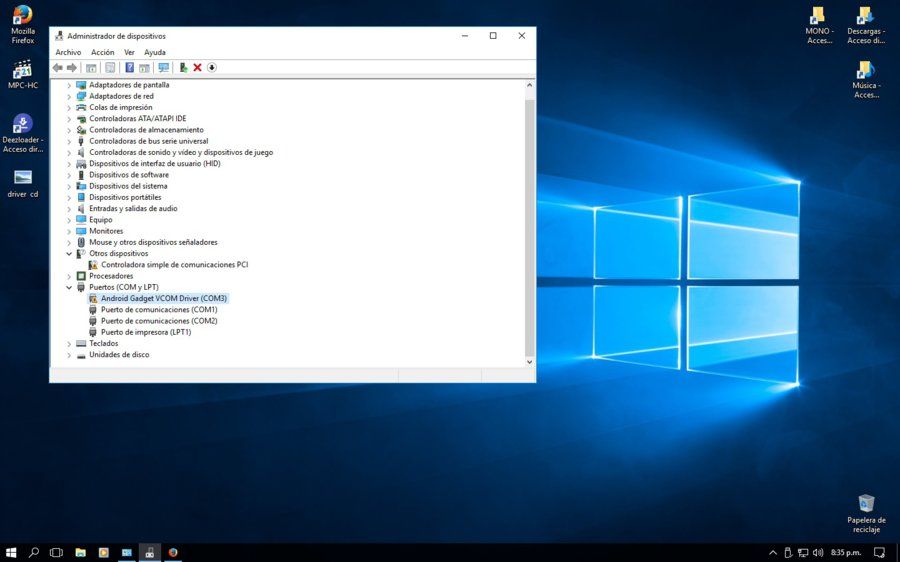
Task: Expand the Monitores node
Action: [x=69, y=231]
